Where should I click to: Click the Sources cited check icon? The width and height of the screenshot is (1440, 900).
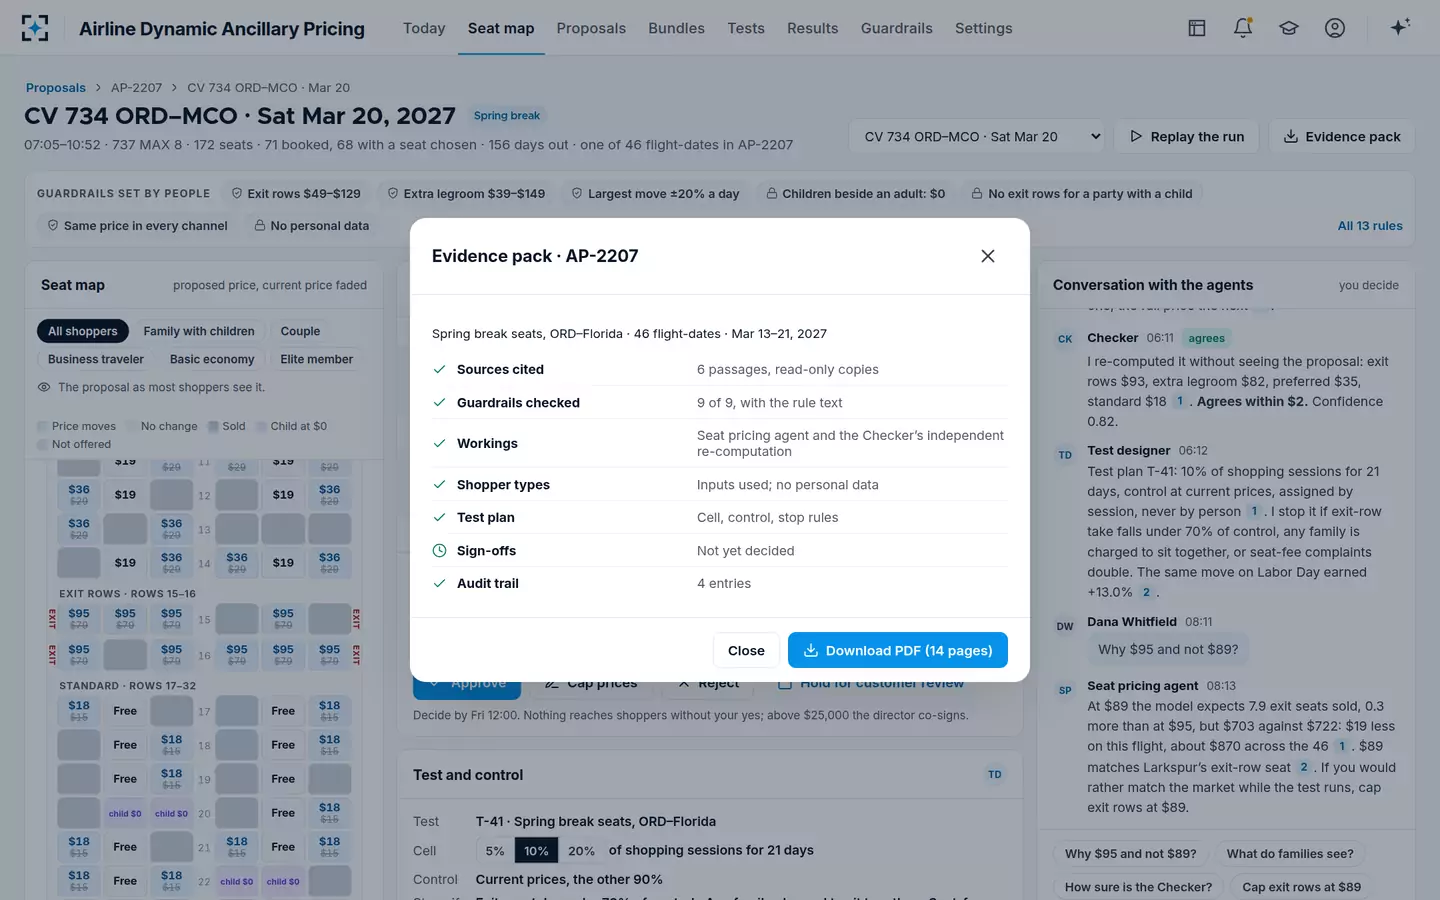[x=439, y=369]
